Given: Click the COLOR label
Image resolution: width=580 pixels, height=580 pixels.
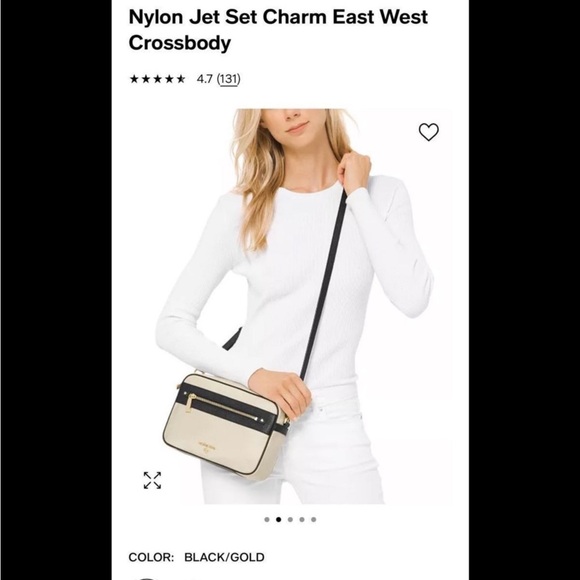Looking at the screenshot, I should (x=151, y=557).
